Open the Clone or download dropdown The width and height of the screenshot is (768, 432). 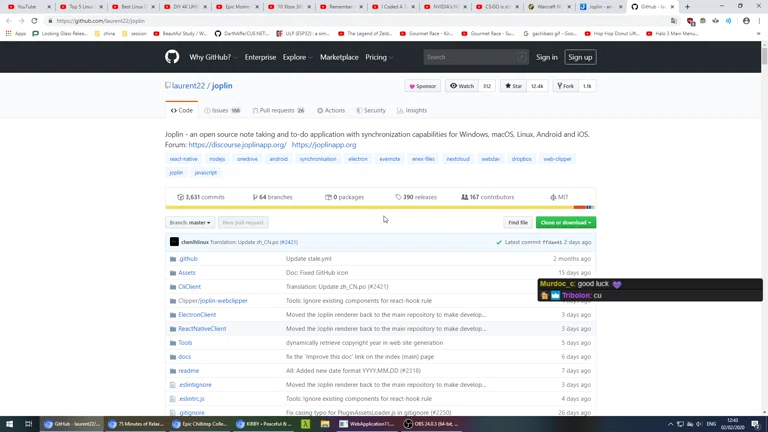coord(566,222)
